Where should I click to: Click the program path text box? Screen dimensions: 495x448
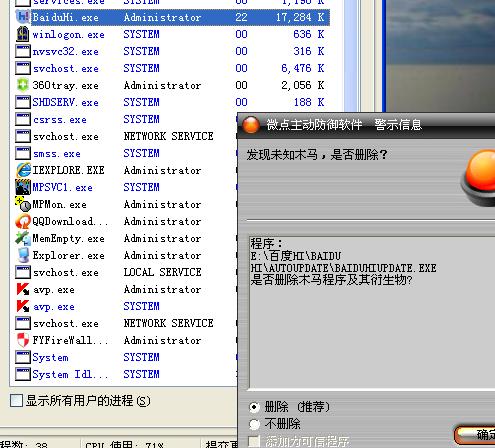[372, 312]
